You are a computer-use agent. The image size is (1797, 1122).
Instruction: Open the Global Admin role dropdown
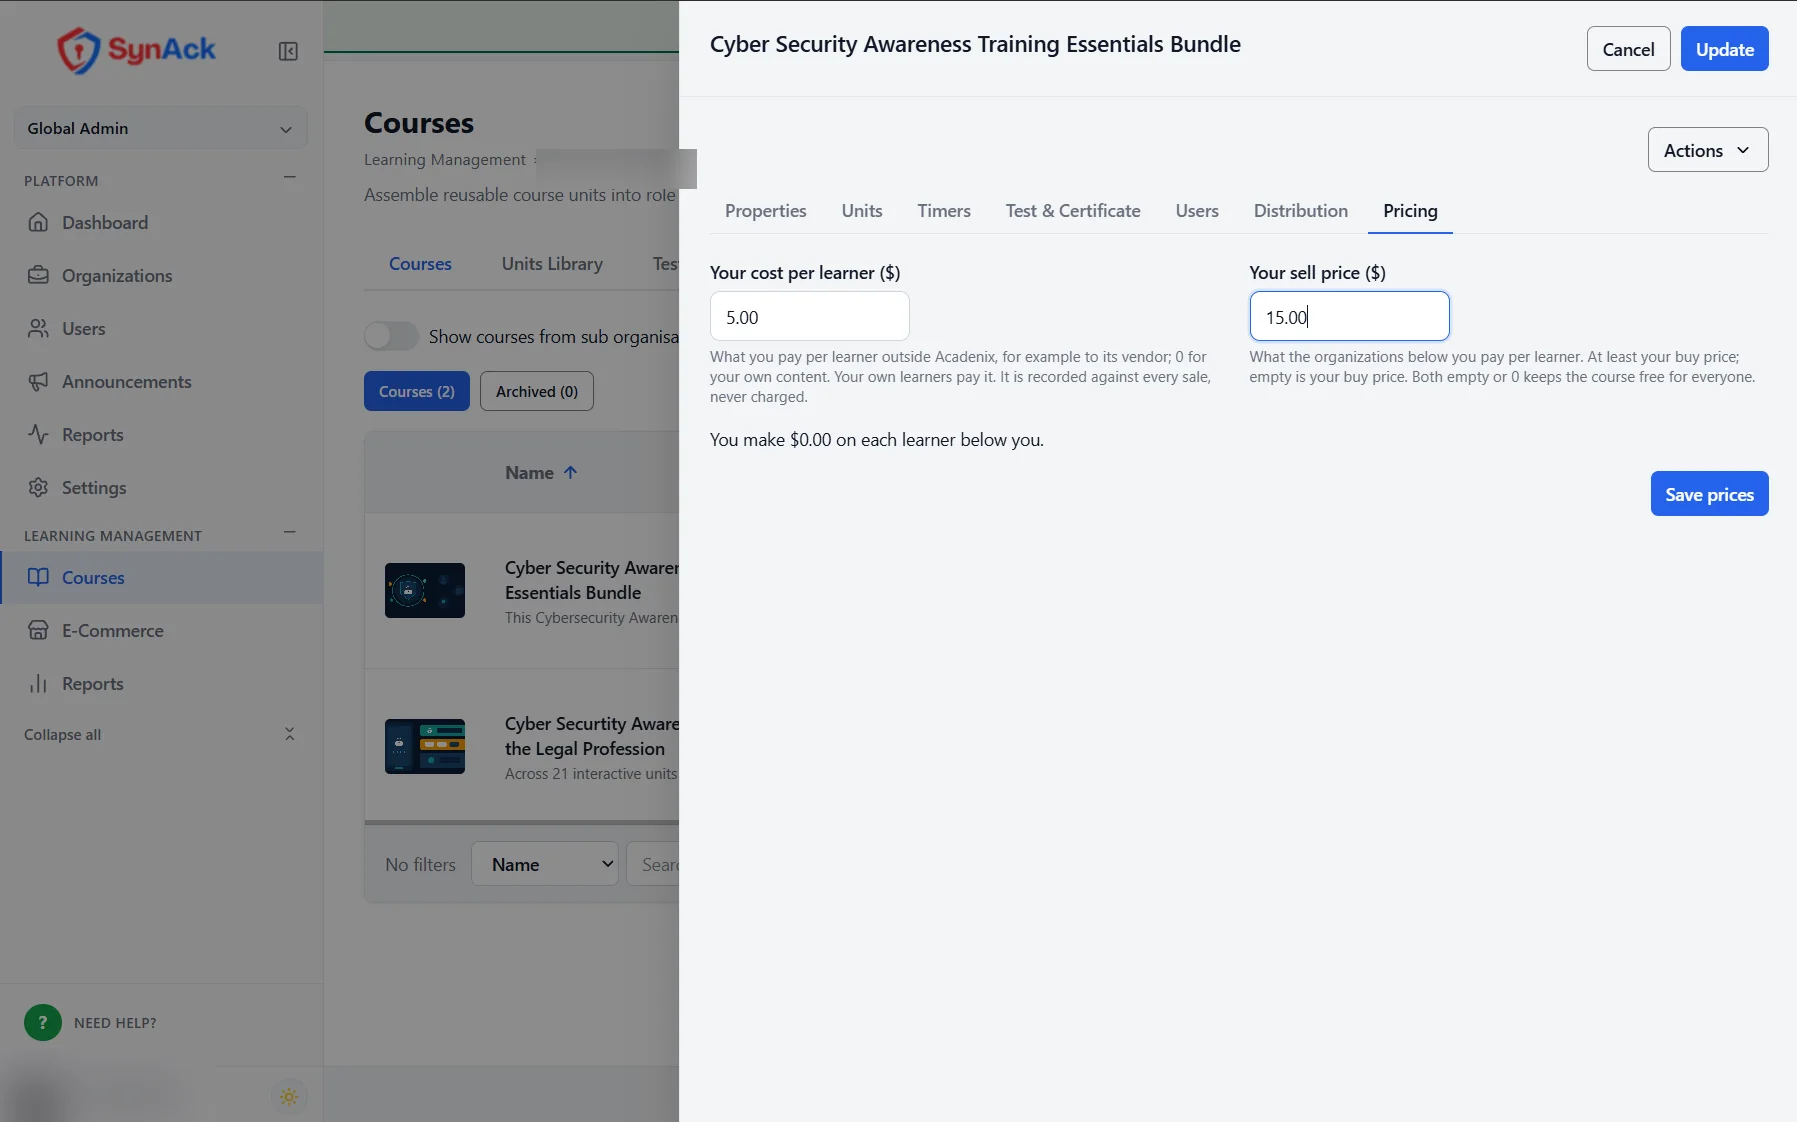pyautogui.click(x=160, y=128)
